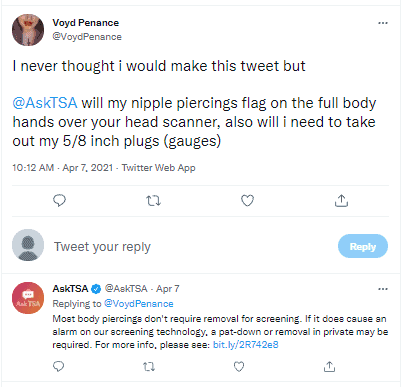Open @VoydPenance link in 'Replying to'
The image size is (405, 387).
click(x=139, y=304)
